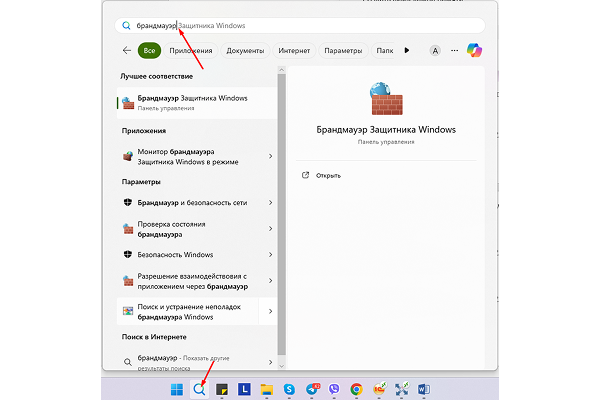Select the Папк filter tab
The height and width of the screenshot is (400, 600).
(385, 51)
